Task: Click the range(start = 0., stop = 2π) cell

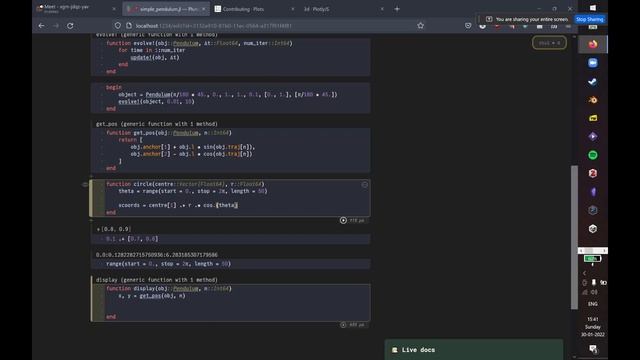Action: (231, 264)
